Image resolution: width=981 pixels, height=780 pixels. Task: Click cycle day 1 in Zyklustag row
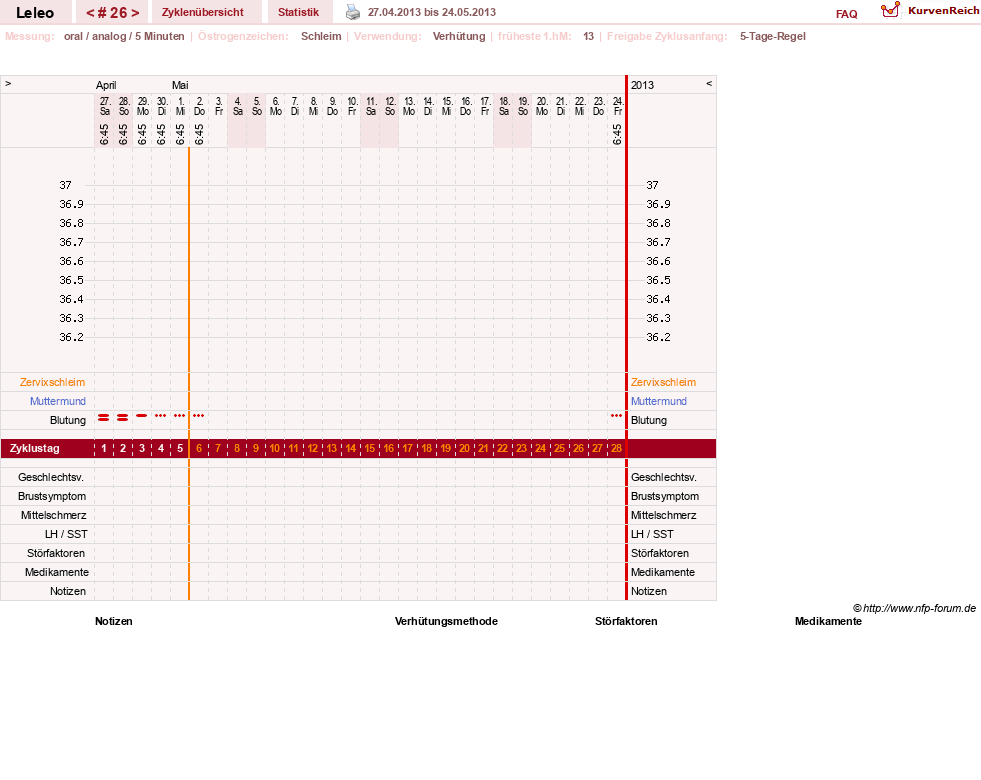click(x=104, y=448)
